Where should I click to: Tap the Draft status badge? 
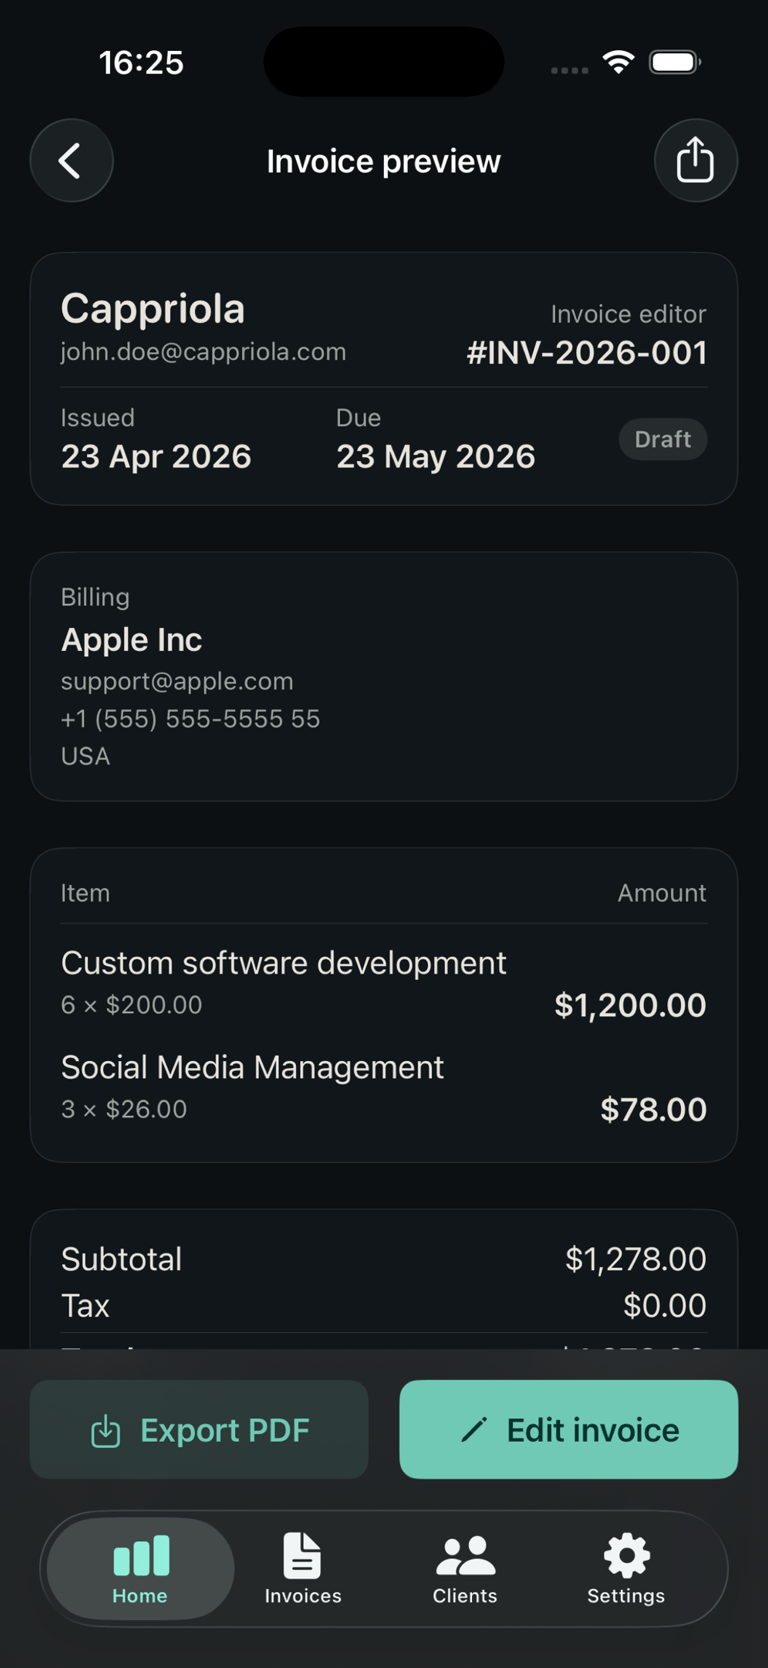point(662,440)
